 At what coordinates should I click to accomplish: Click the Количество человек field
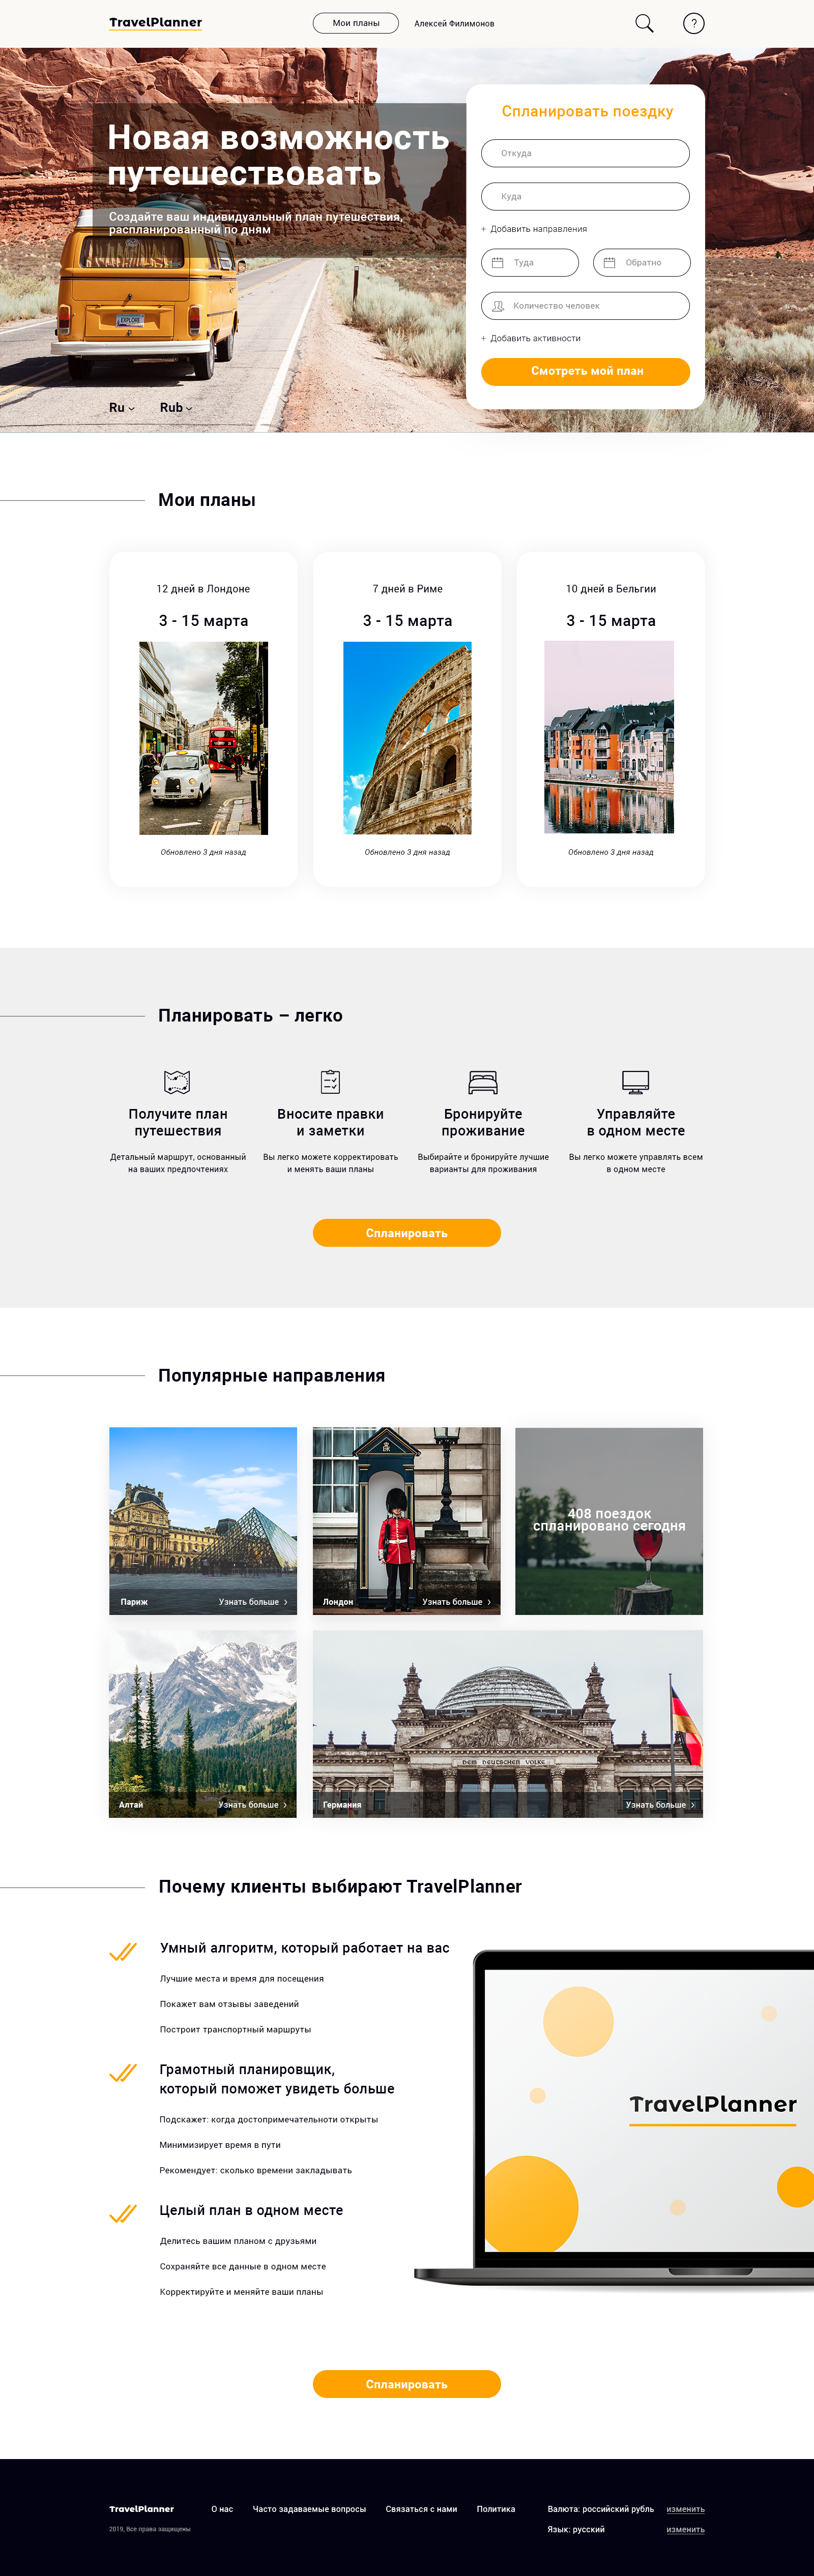(586, 306)
